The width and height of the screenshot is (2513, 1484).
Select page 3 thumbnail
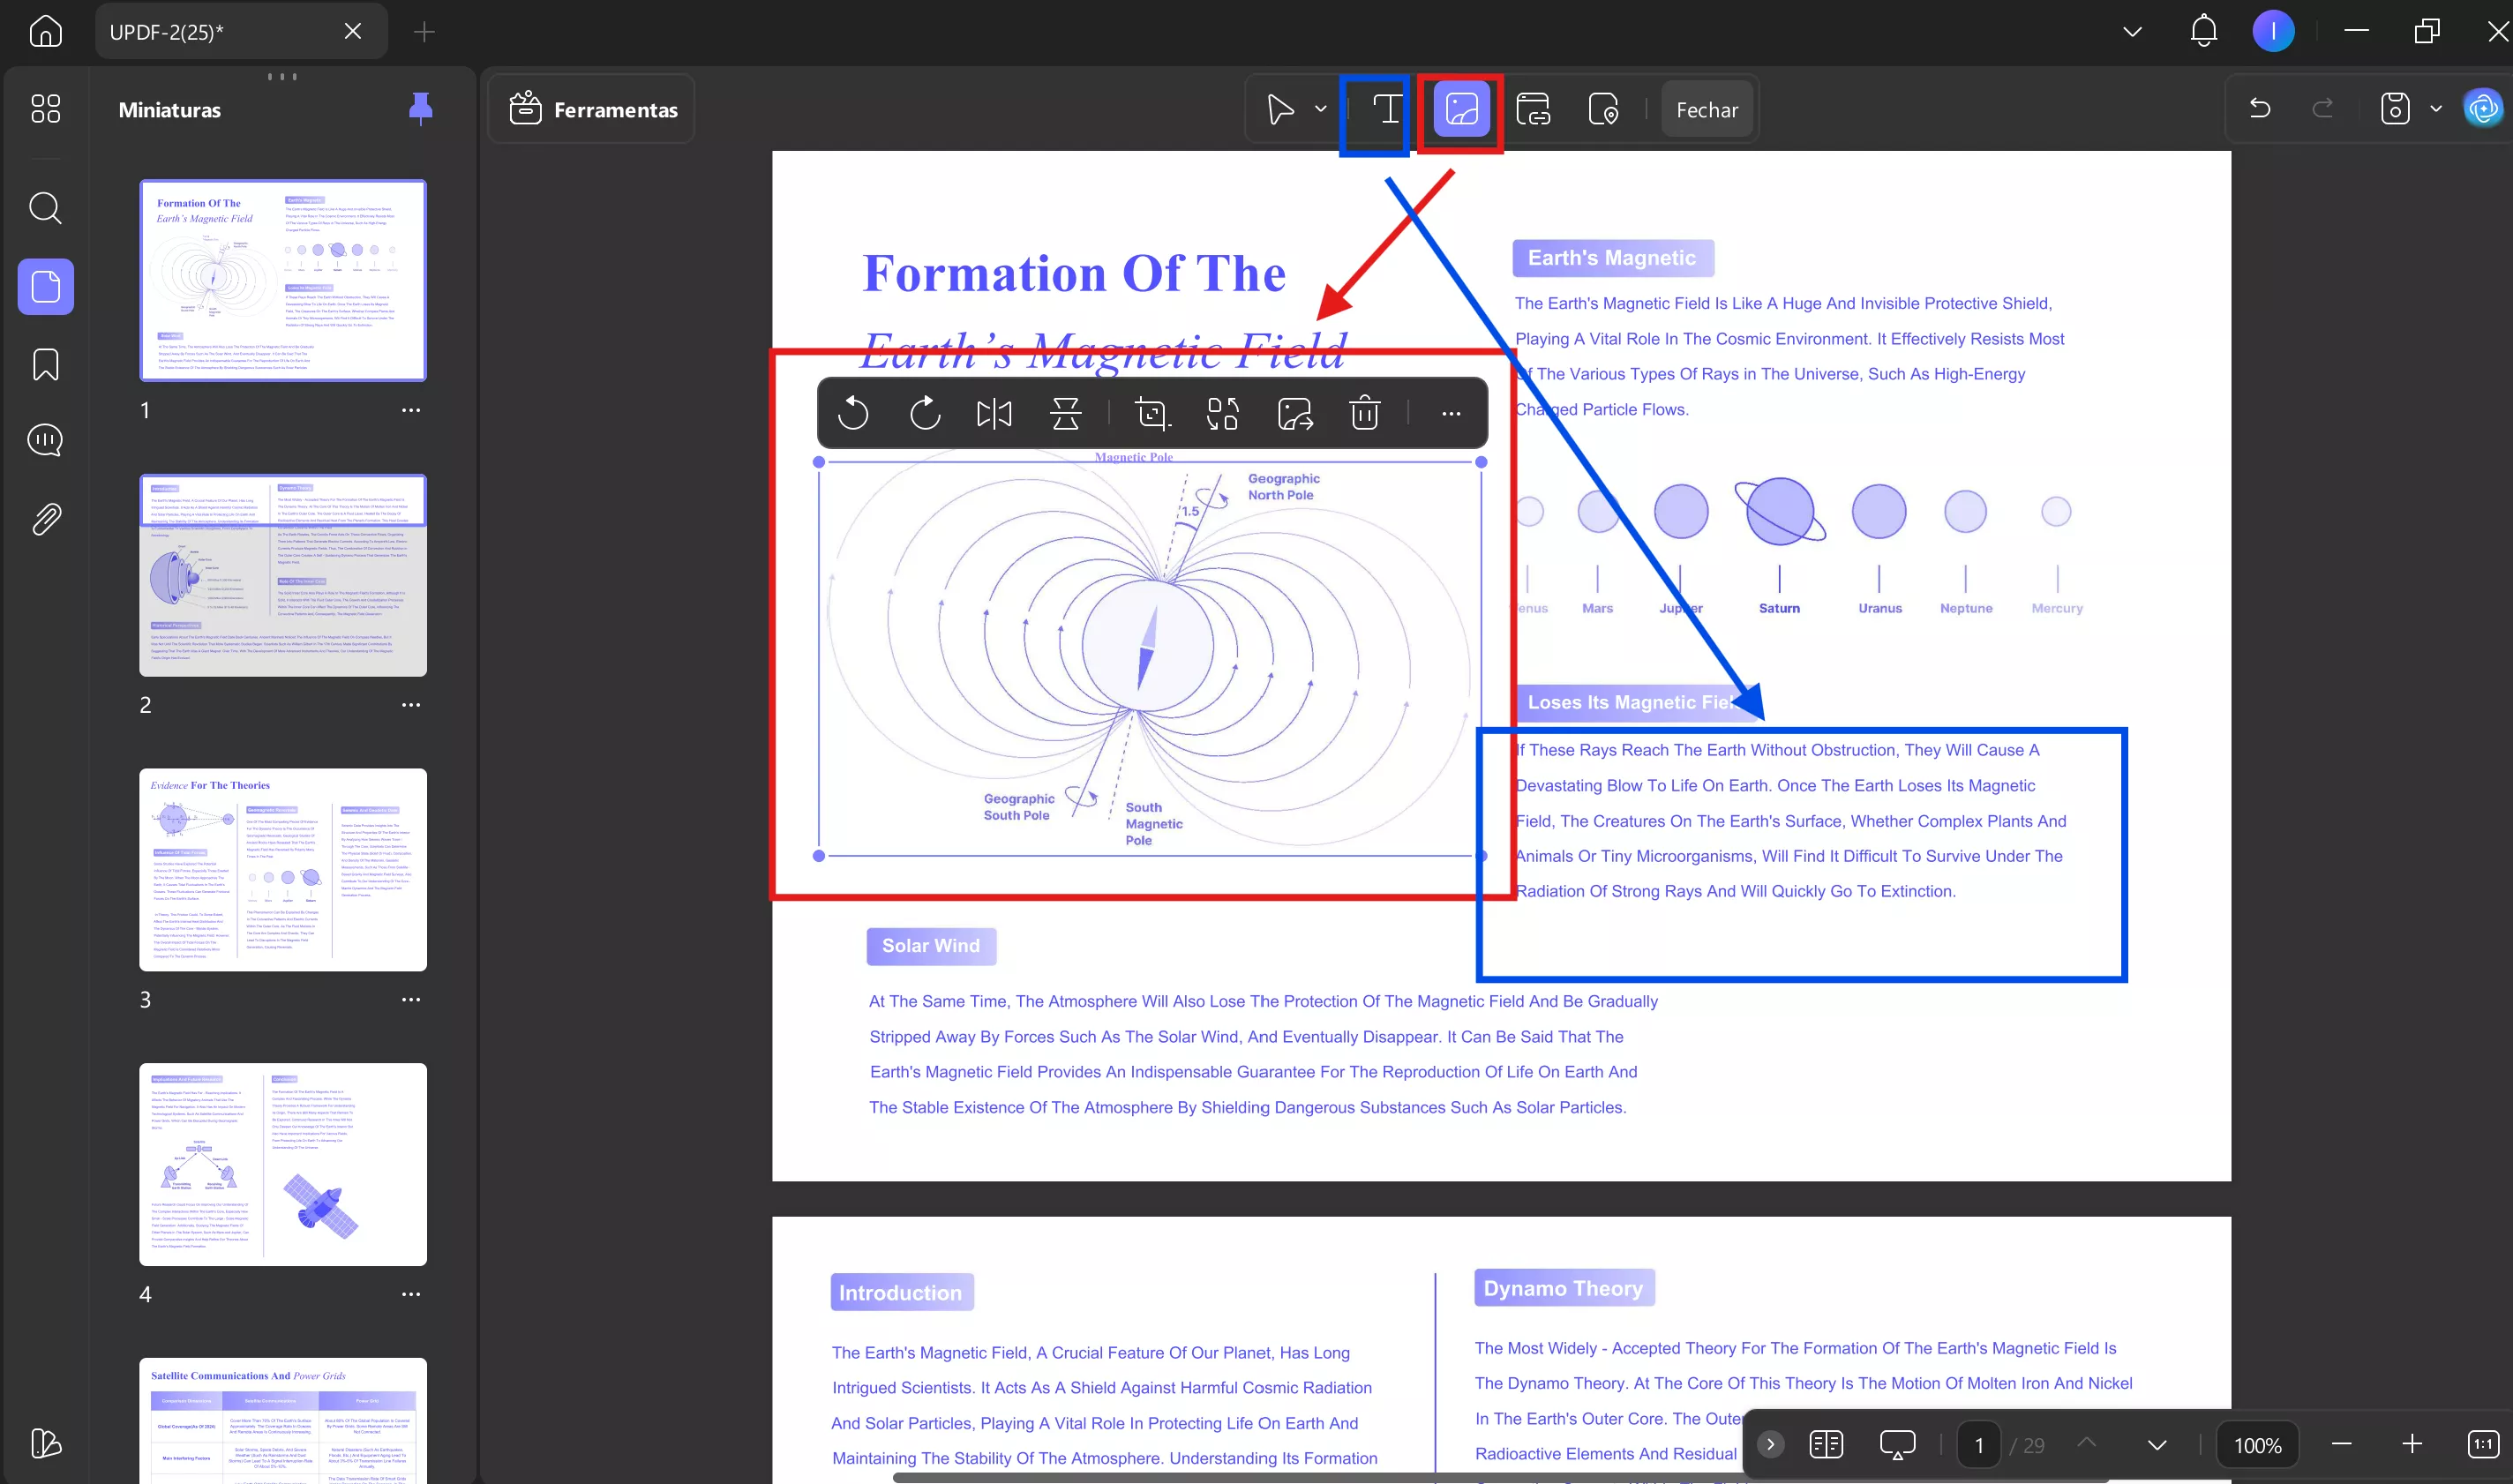[283, 870]
